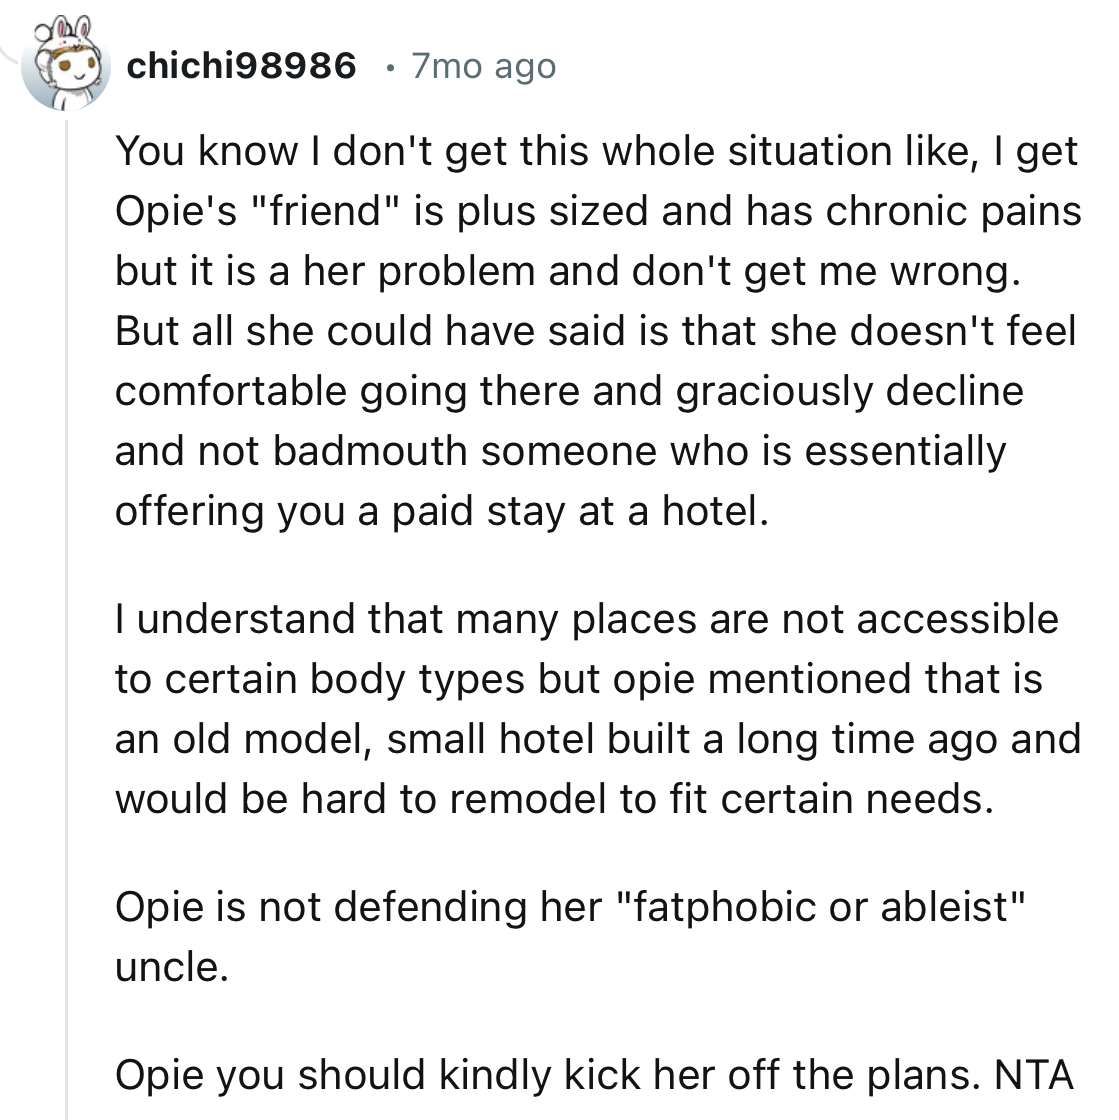The width and height of the screenshot is (1119, 1120).
Task: Click the paragraph "Opie is not defending her"
Action: point(571,937)
